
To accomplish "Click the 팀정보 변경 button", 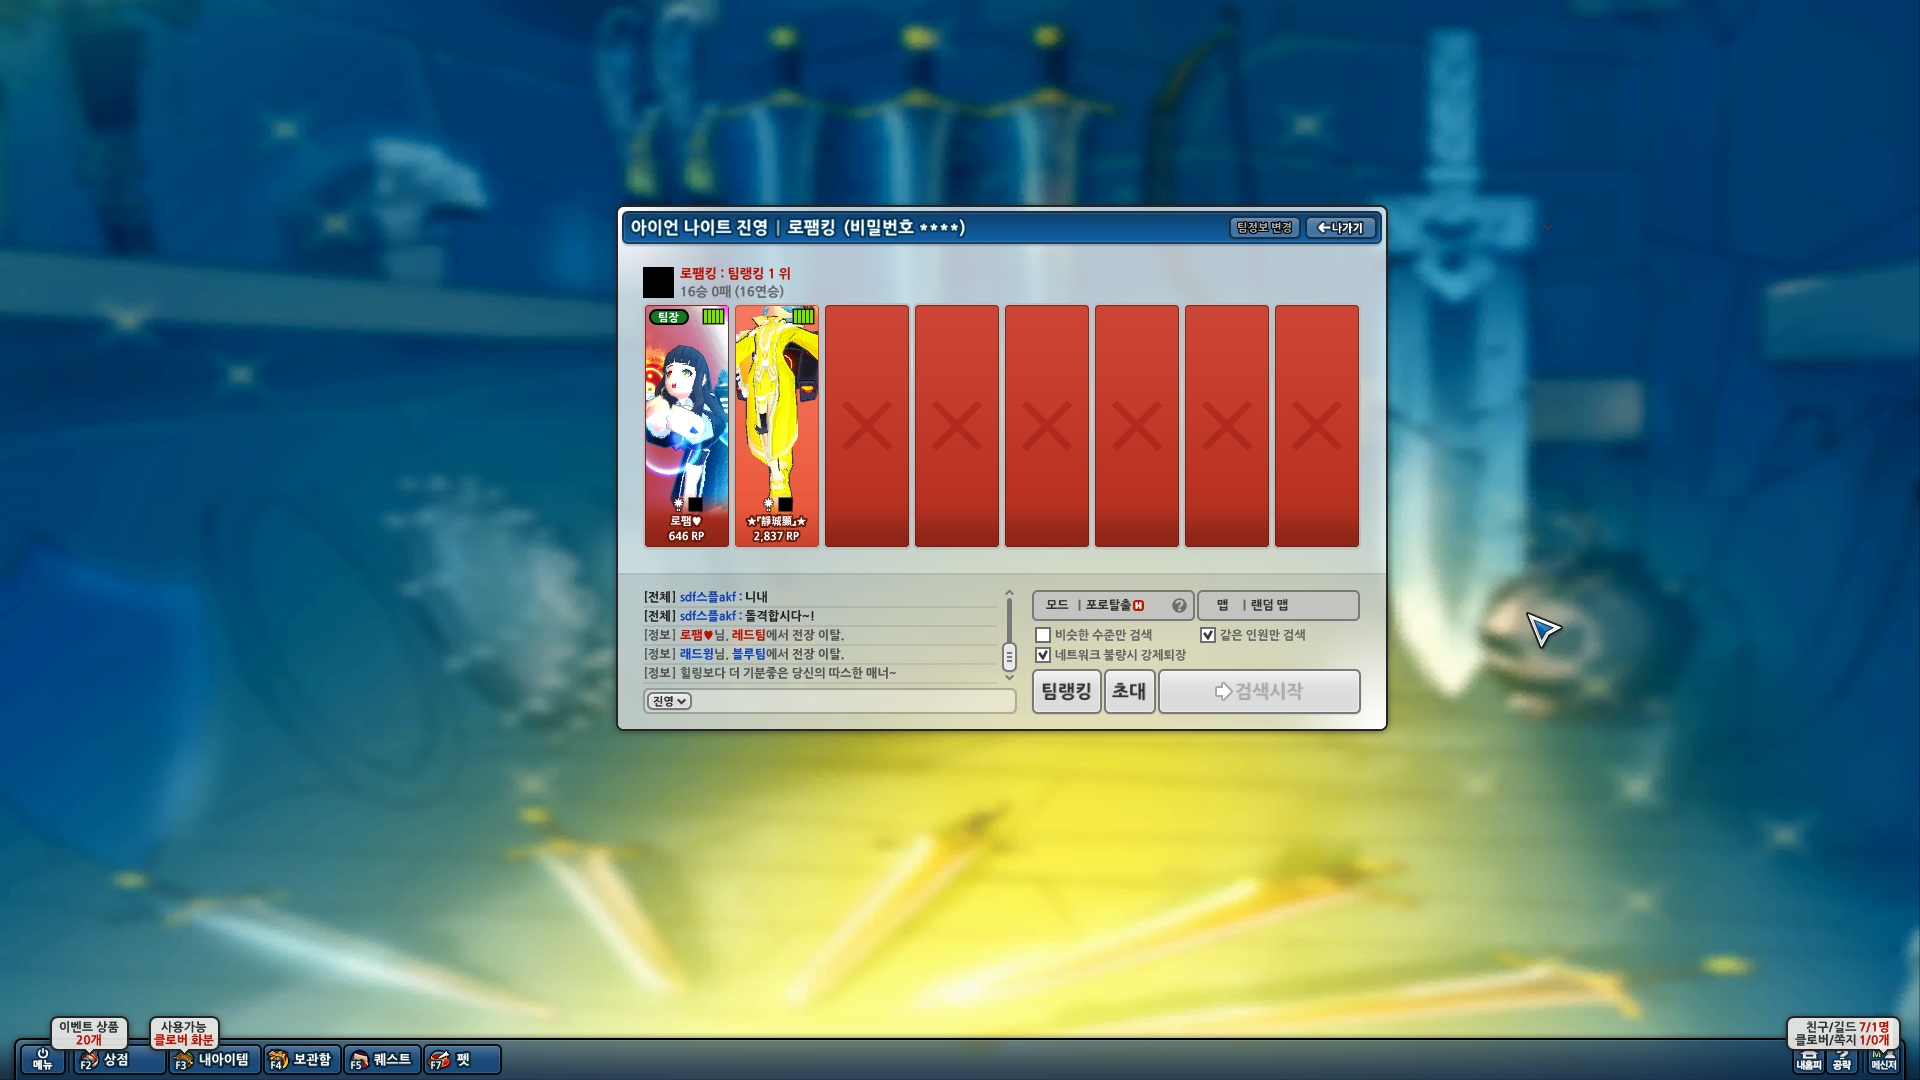I will [1264, 228].
